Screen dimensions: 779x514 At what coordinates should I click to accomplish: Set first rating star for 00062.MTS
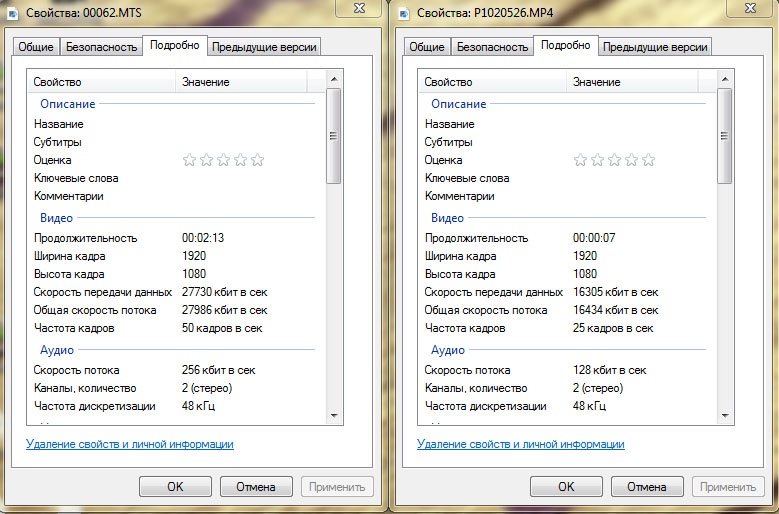click(x=189, y=160)
